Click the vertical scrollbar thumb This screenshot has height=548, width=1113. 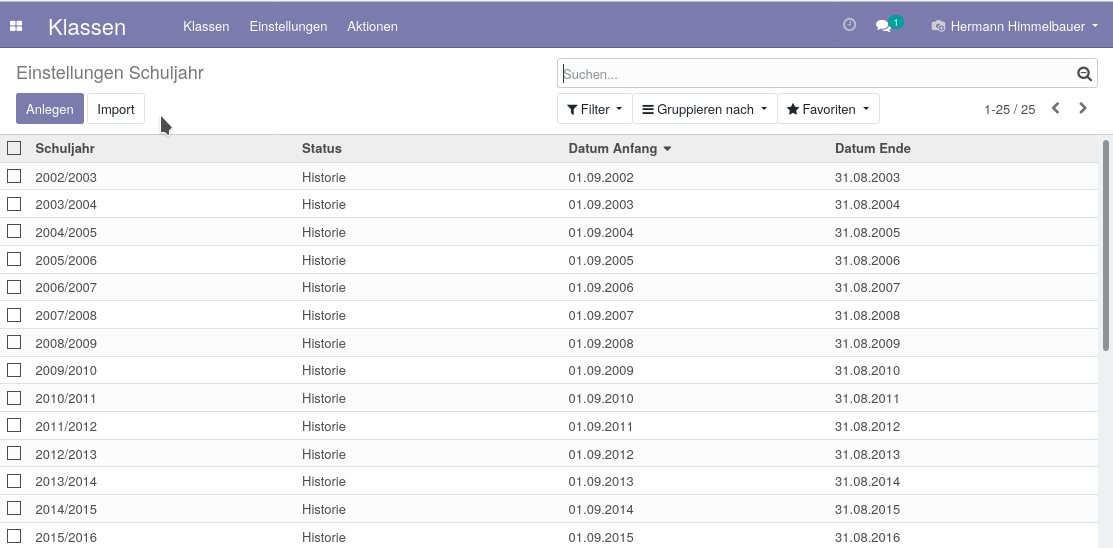[x=1106, y=245]
